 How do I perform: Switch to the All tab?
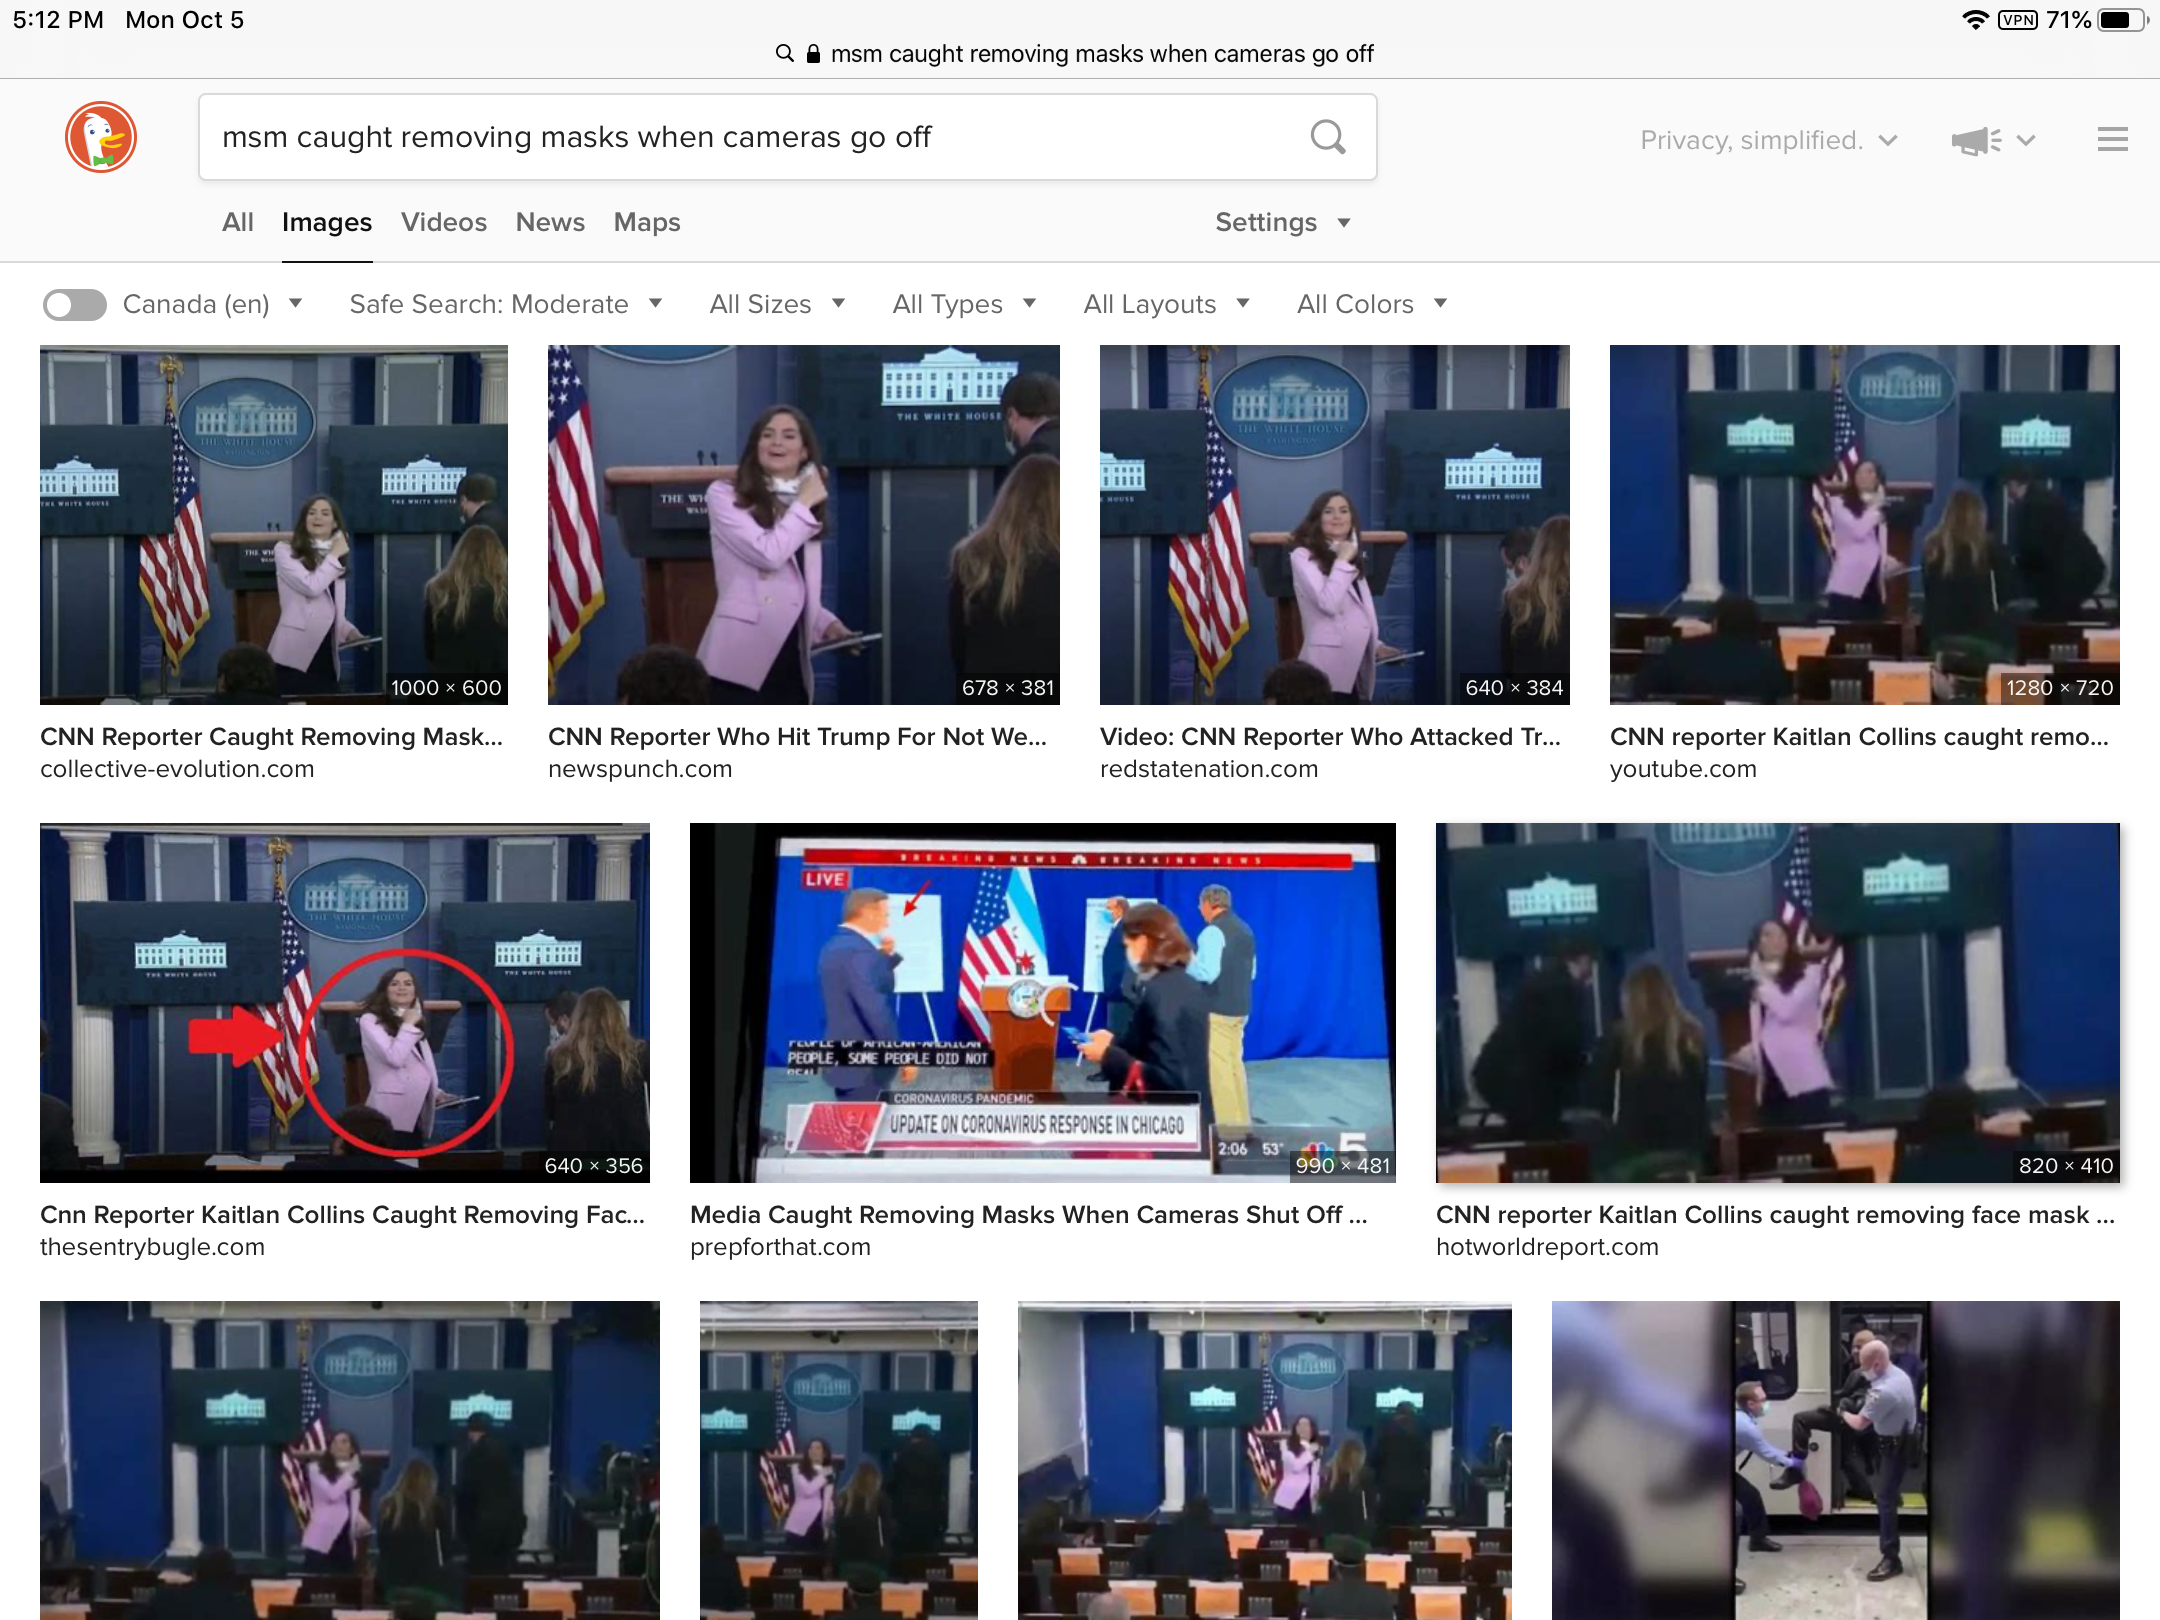[x=237, y=222]
